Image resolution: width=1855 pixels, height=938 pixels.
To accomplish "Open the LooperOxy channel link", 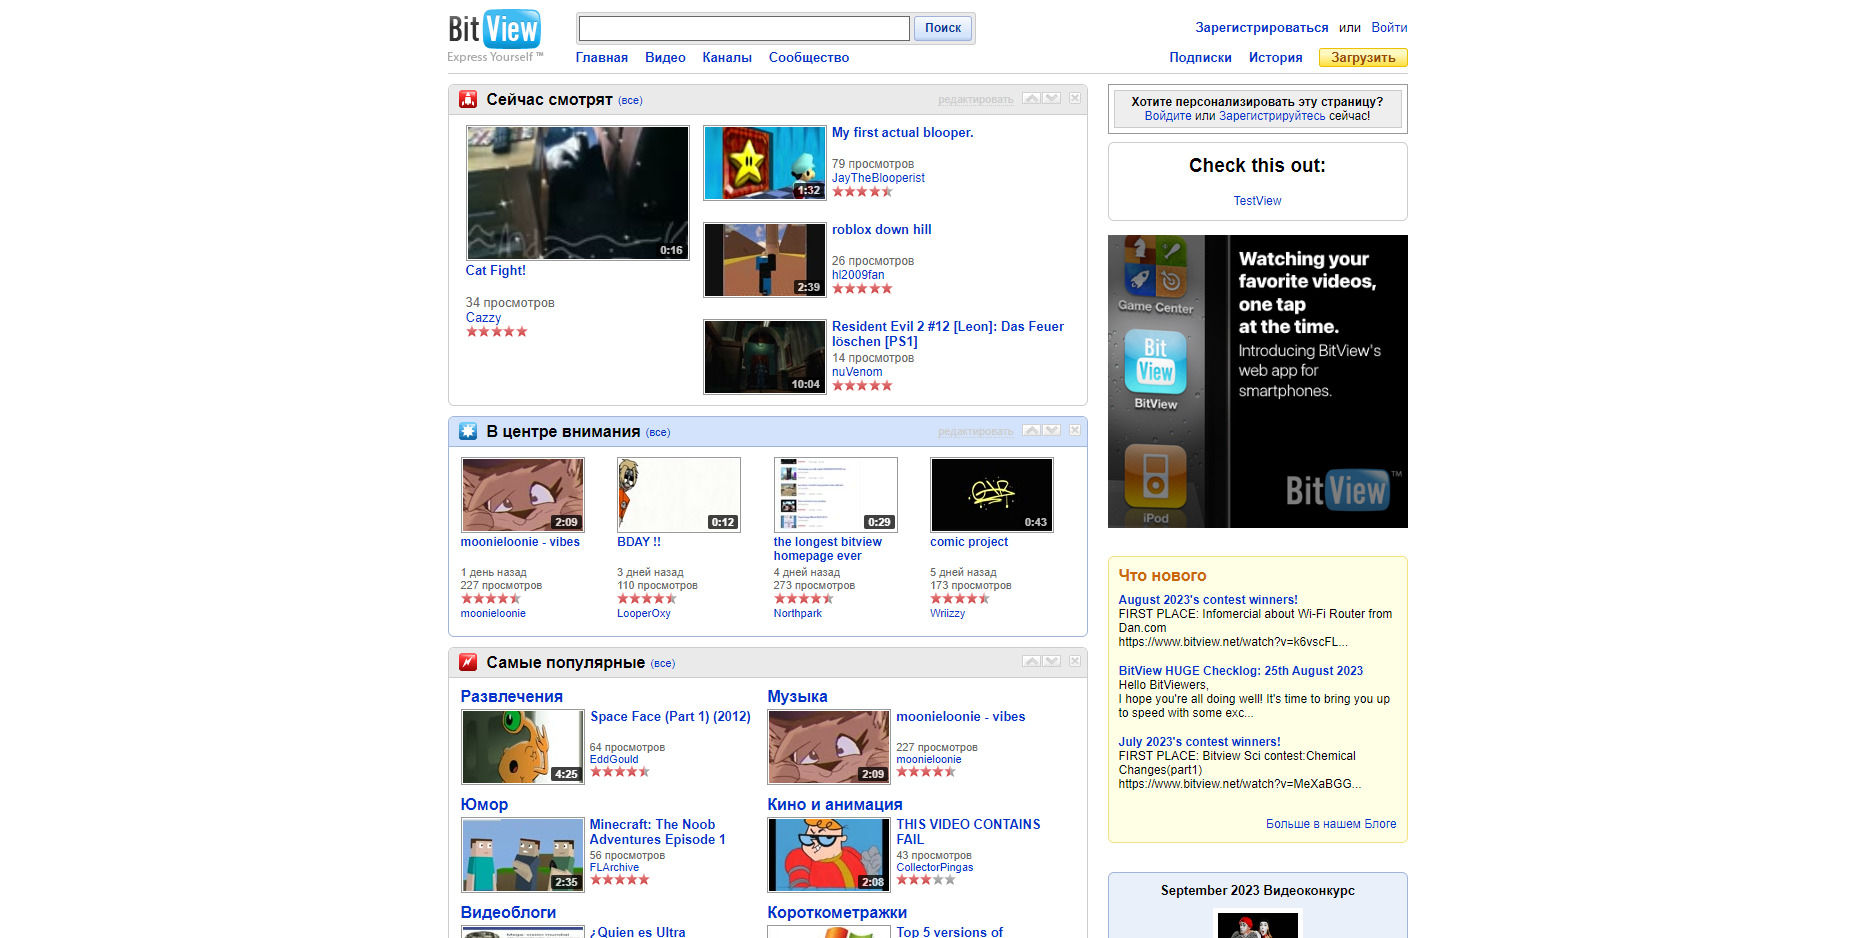I will (x=644, y=614).
